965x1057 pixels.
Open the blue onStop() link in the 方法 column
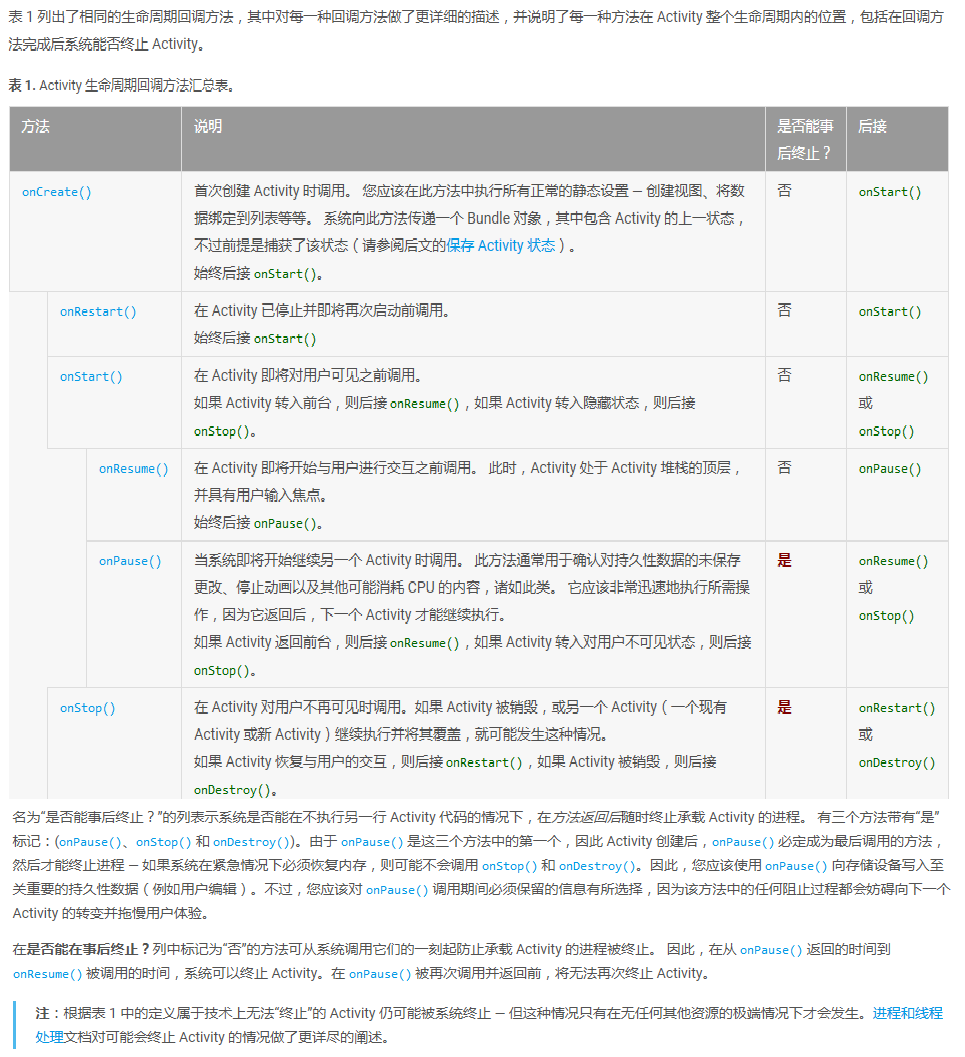point(88,708)
